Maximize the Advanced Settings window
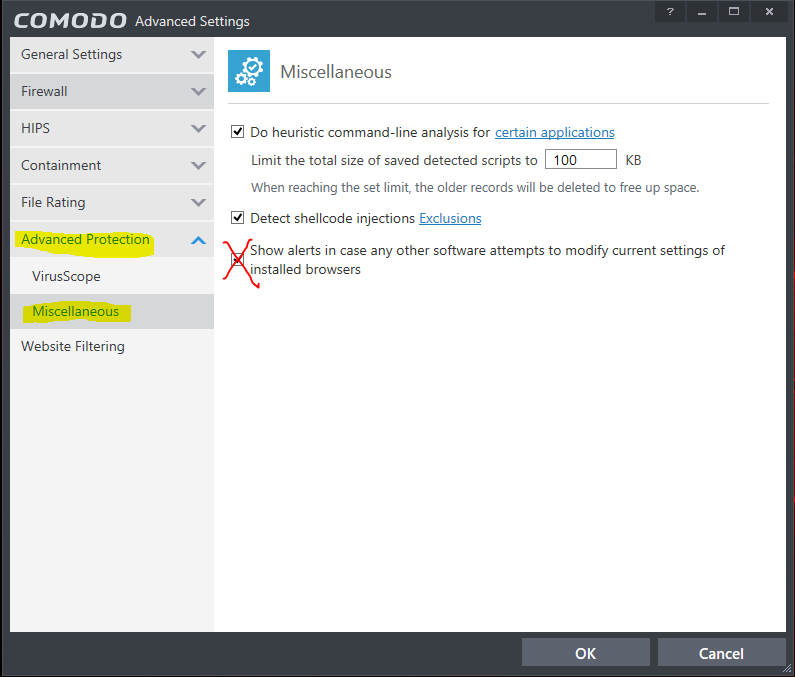The image size is (795, 677). click(x=734, y=12)
